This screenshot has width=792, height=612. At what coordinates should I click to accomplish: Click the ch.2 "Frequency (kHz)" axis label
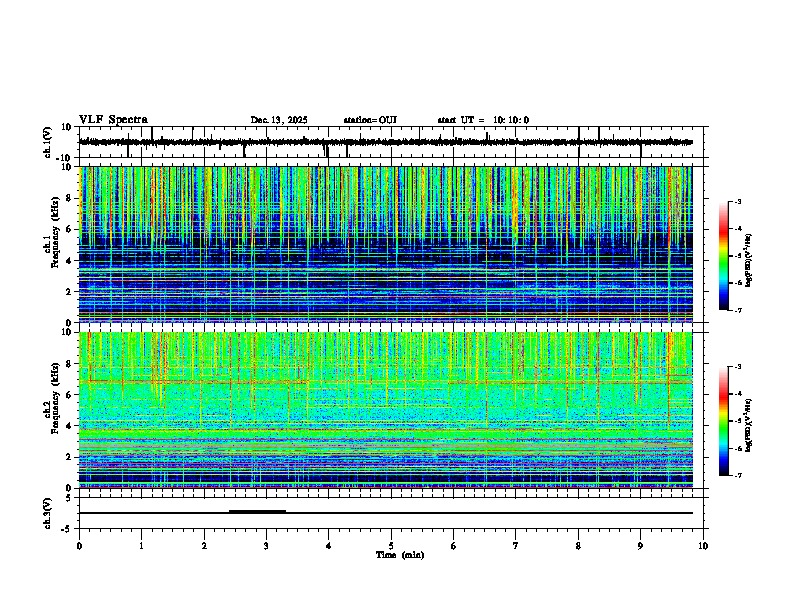[x=55, y=398]
